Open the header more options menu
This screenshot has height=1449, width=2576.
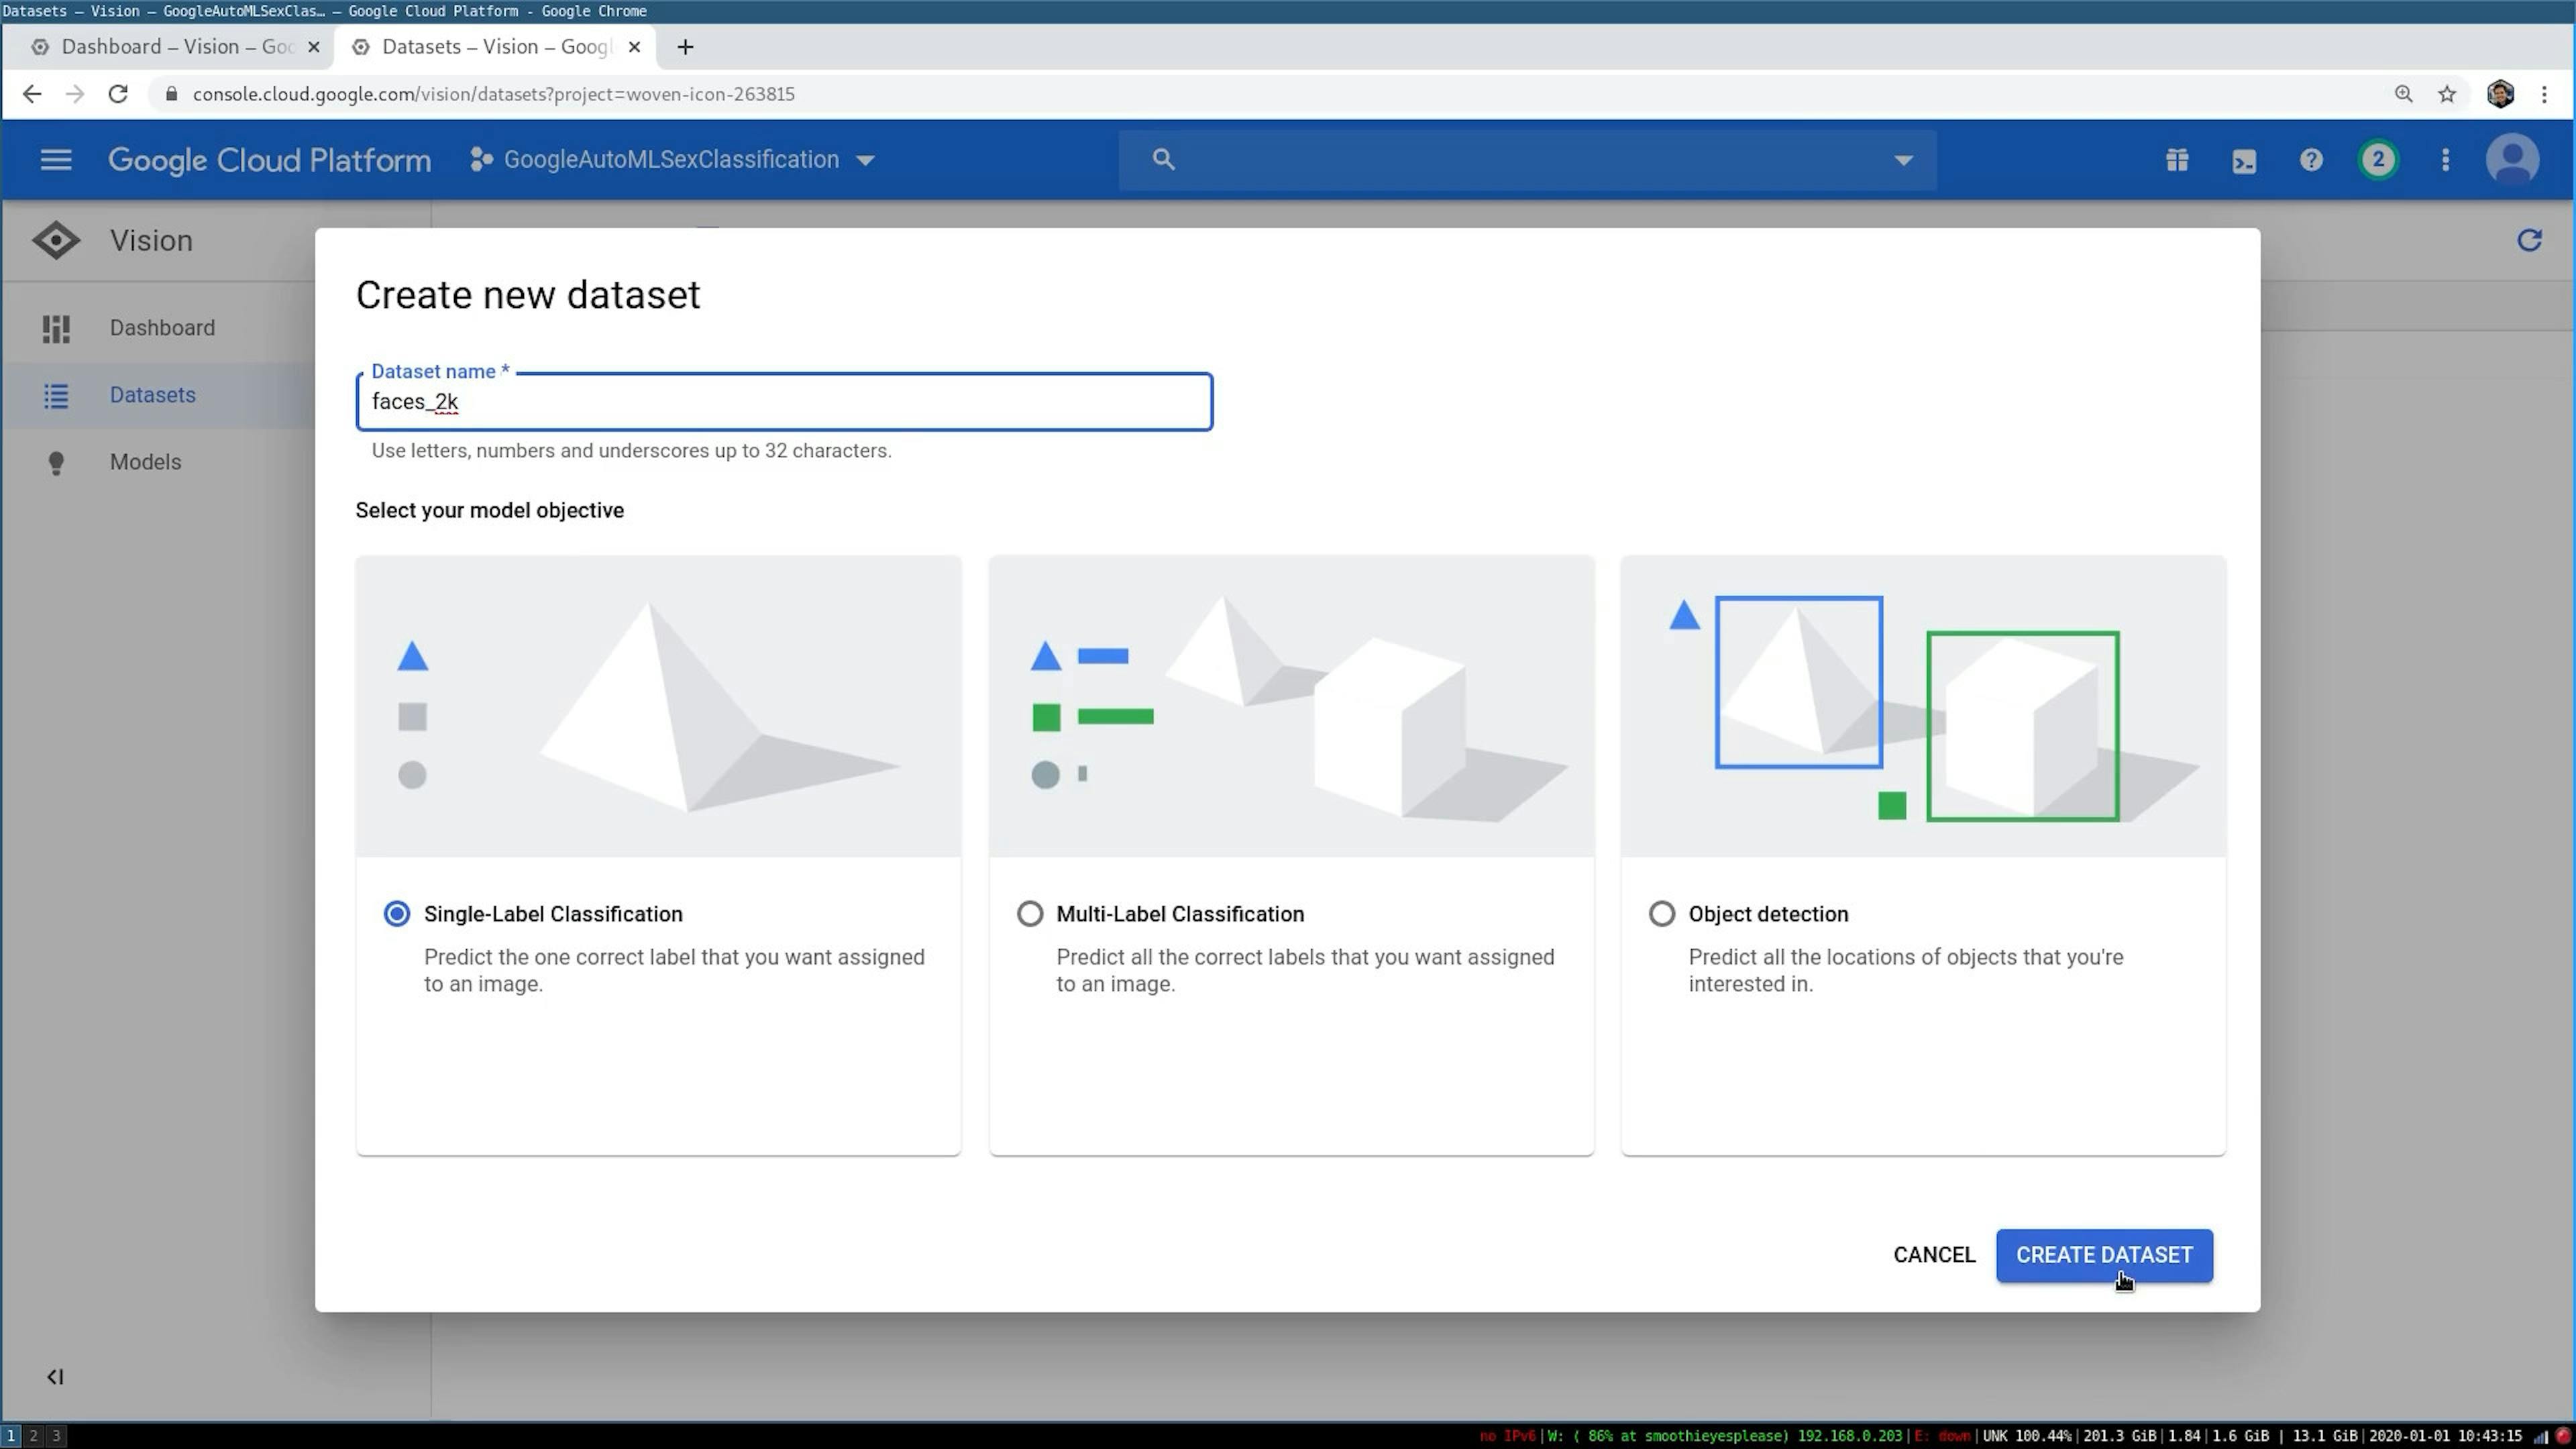(x=2445, y=160)
